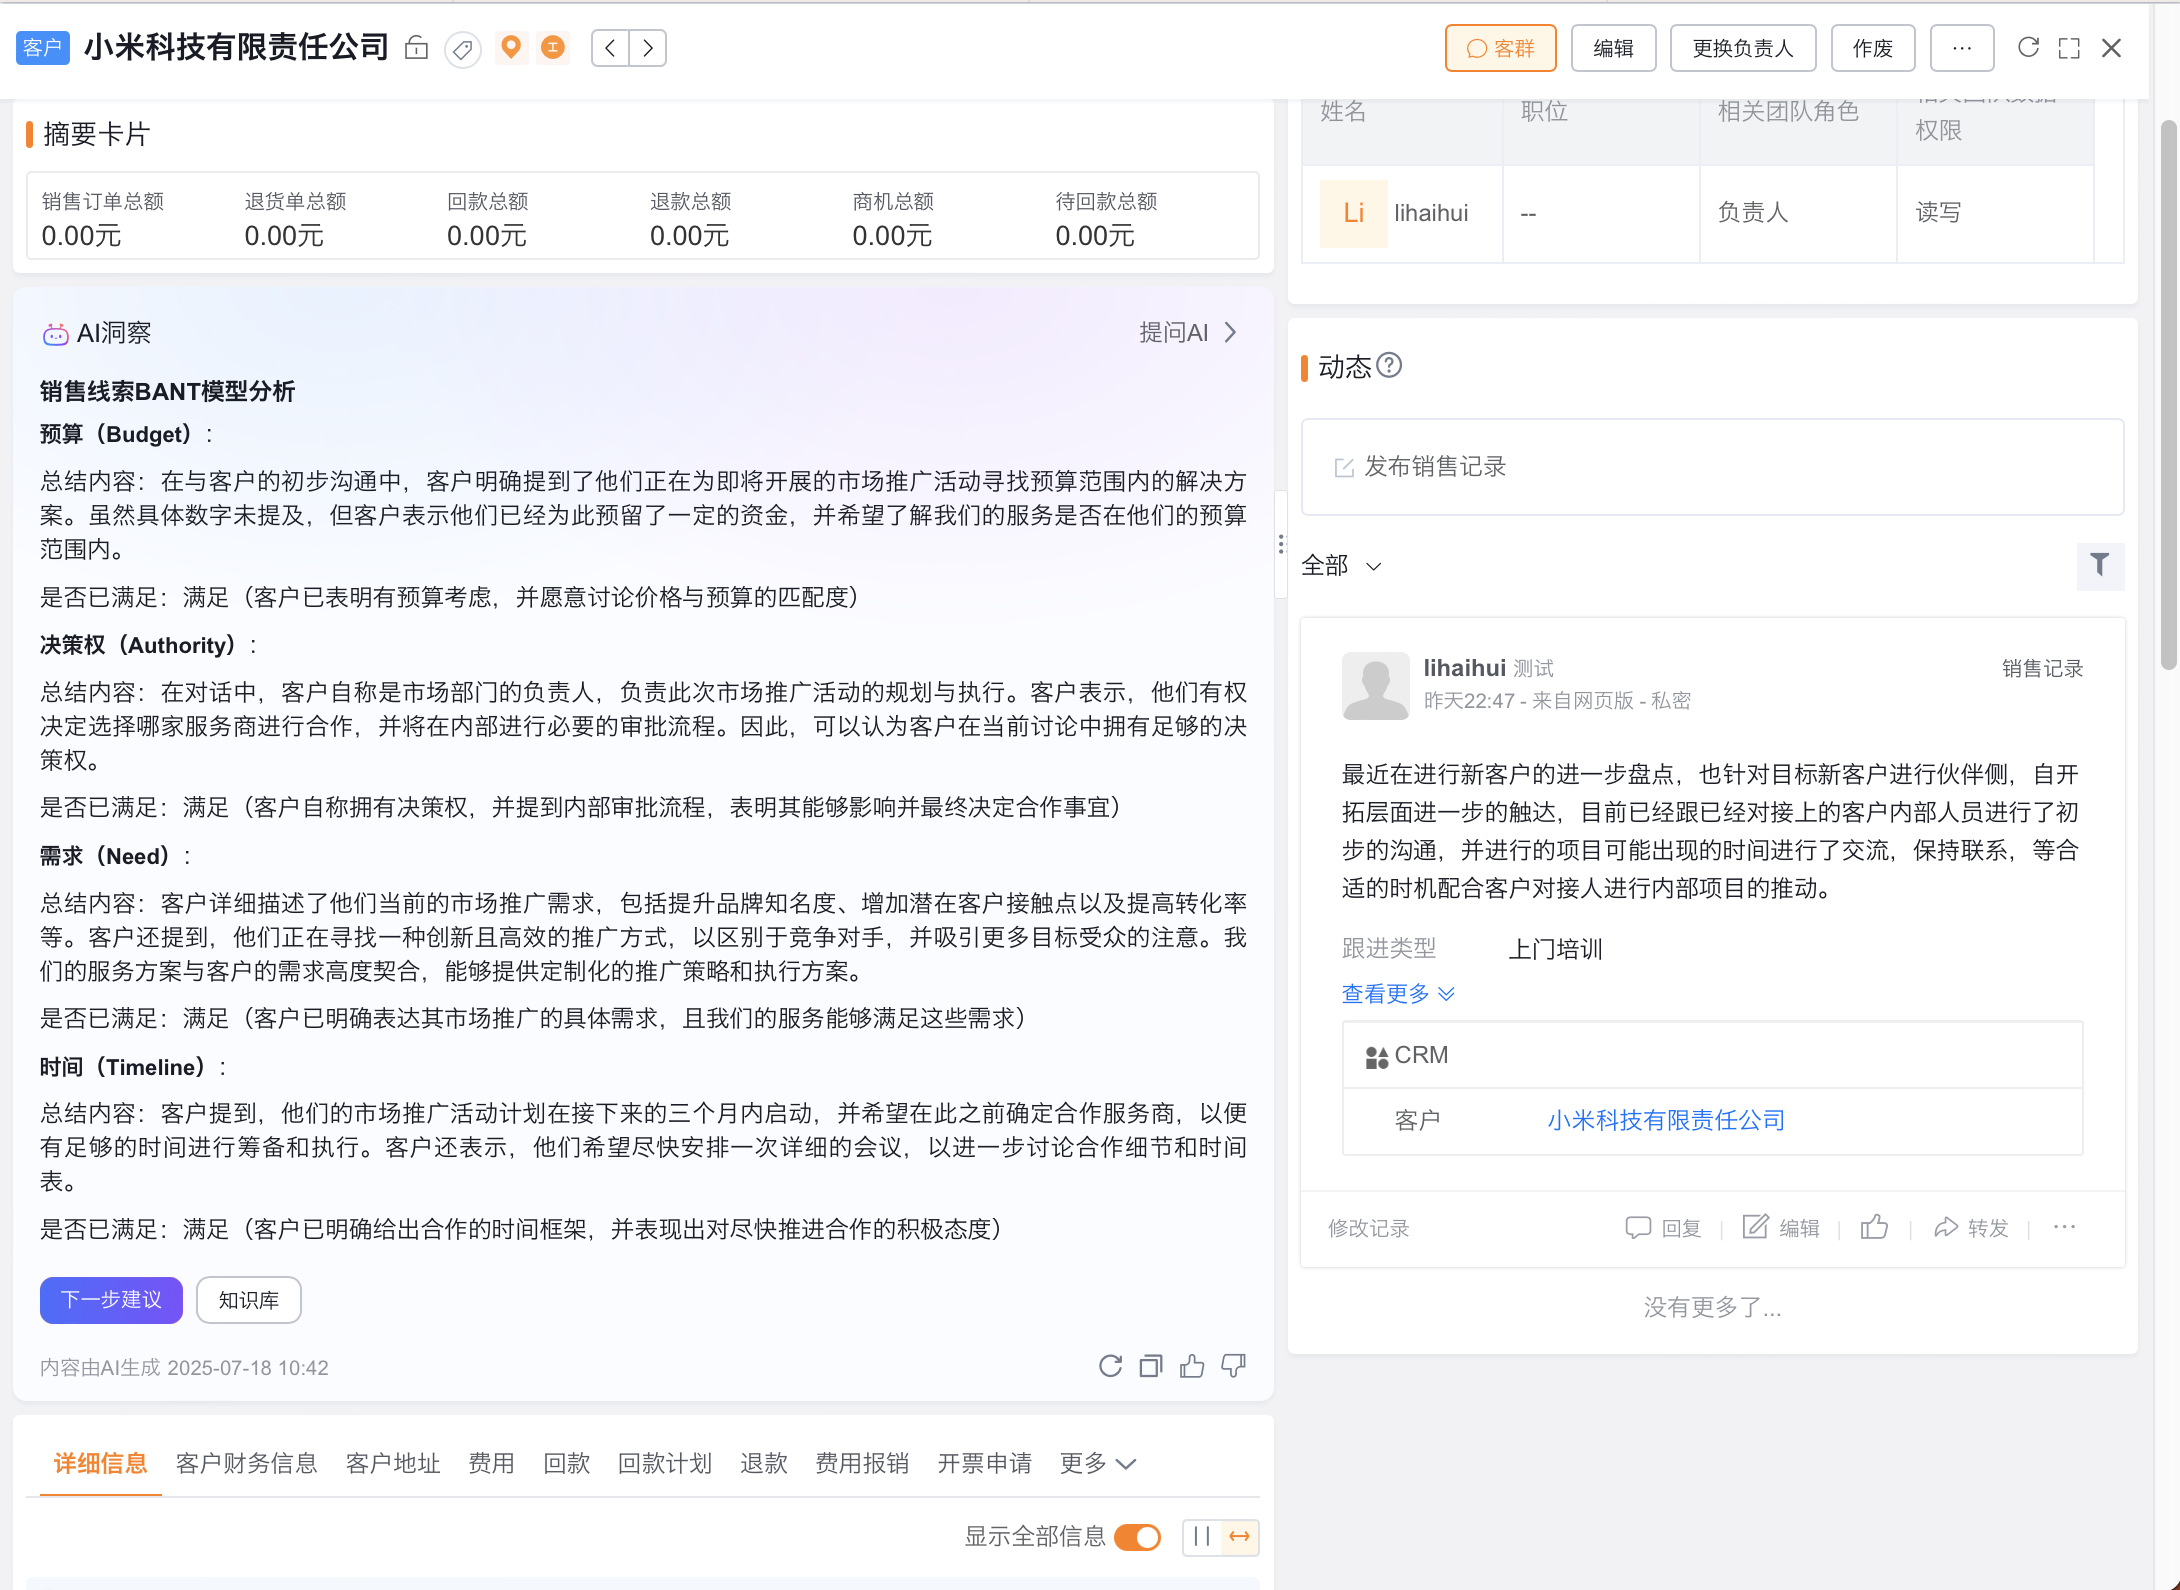The image size is (2180, 1590).
Task: Open the activity filter funnel icon
Action: click(x=2100, y=566)
